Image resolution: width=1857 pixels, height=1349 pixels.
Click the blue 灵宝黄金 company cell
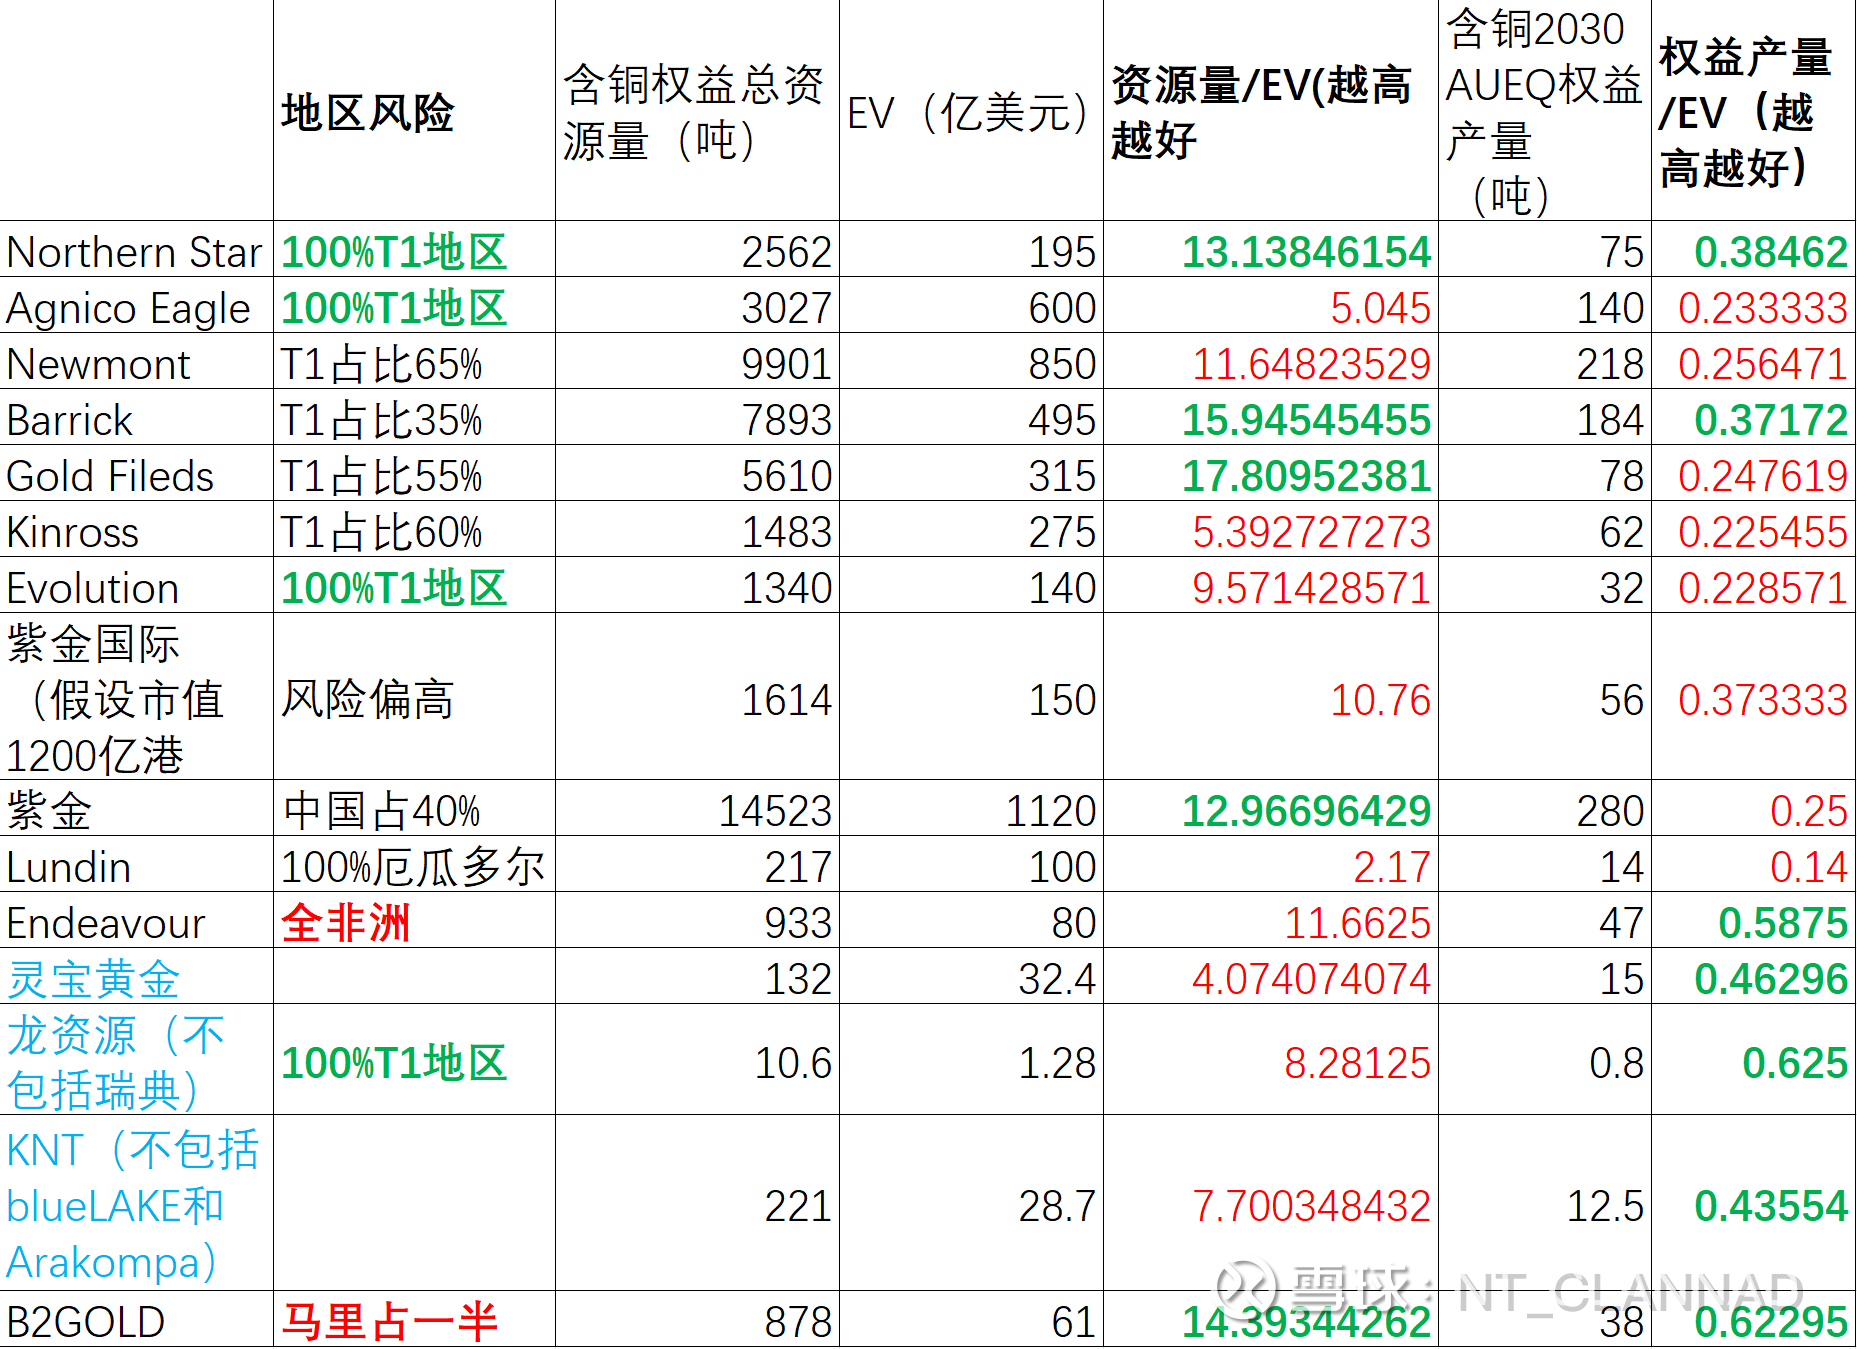point(136,977)
